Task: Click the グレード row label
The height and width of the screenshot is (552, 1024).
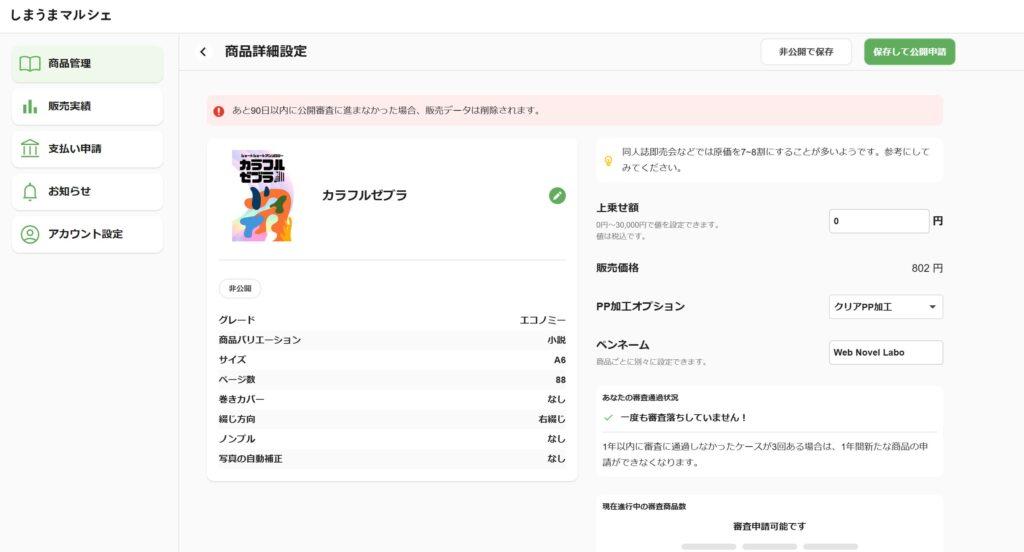Action: click(237, 320)
